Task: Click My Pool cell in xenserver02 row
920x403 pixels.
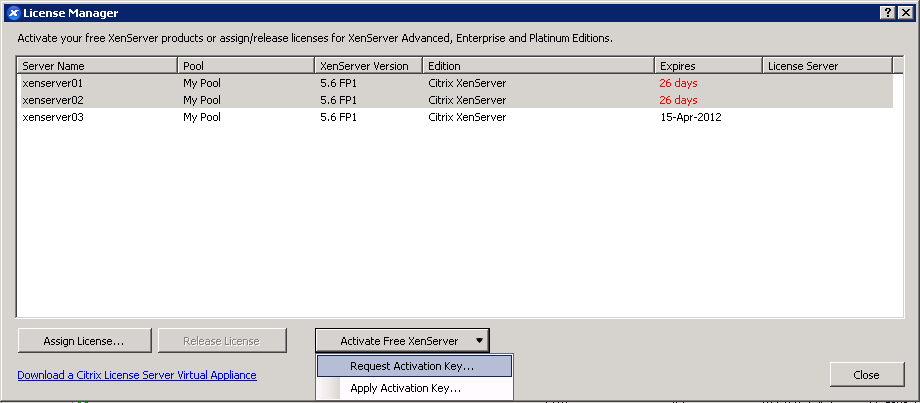Action: [202, 100]
